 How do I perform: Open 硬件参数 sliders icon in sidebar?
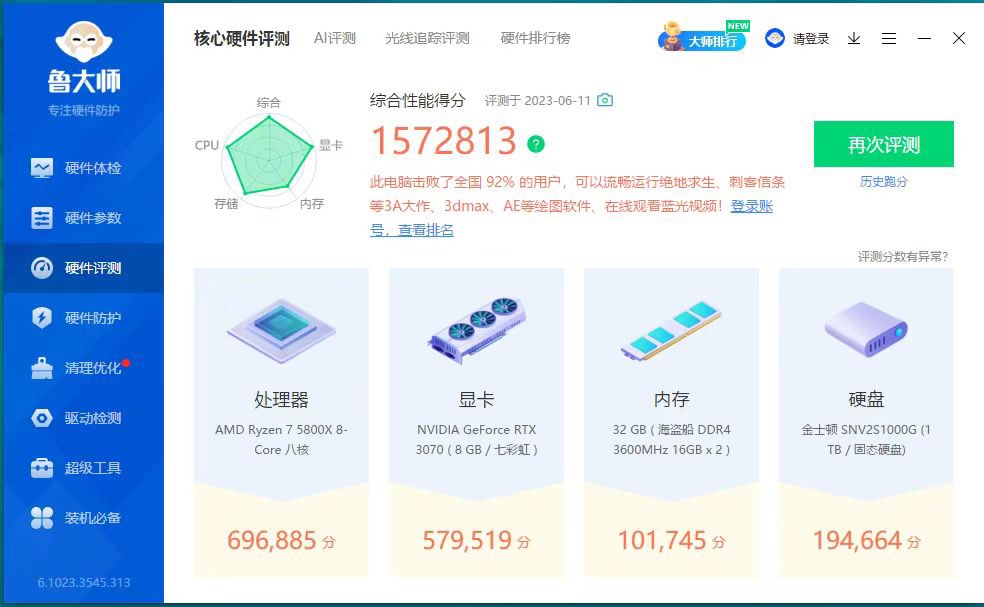coord(42,218)
